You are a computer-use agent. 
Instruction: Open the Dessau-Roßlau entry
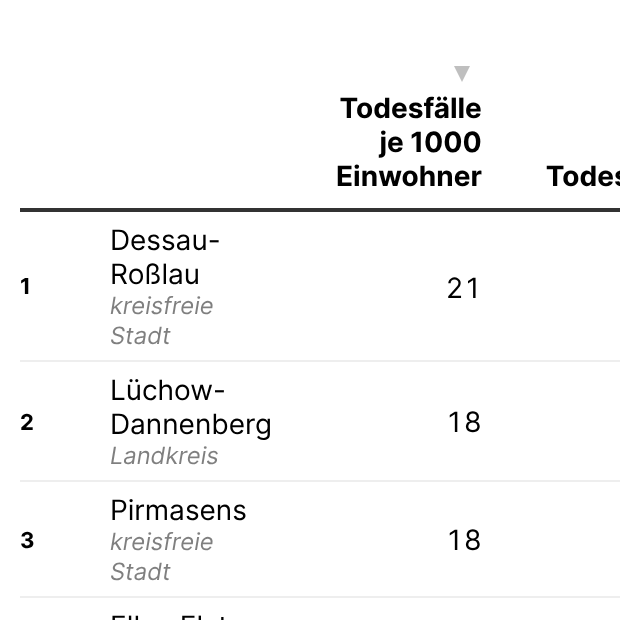[x=165, y=257]
